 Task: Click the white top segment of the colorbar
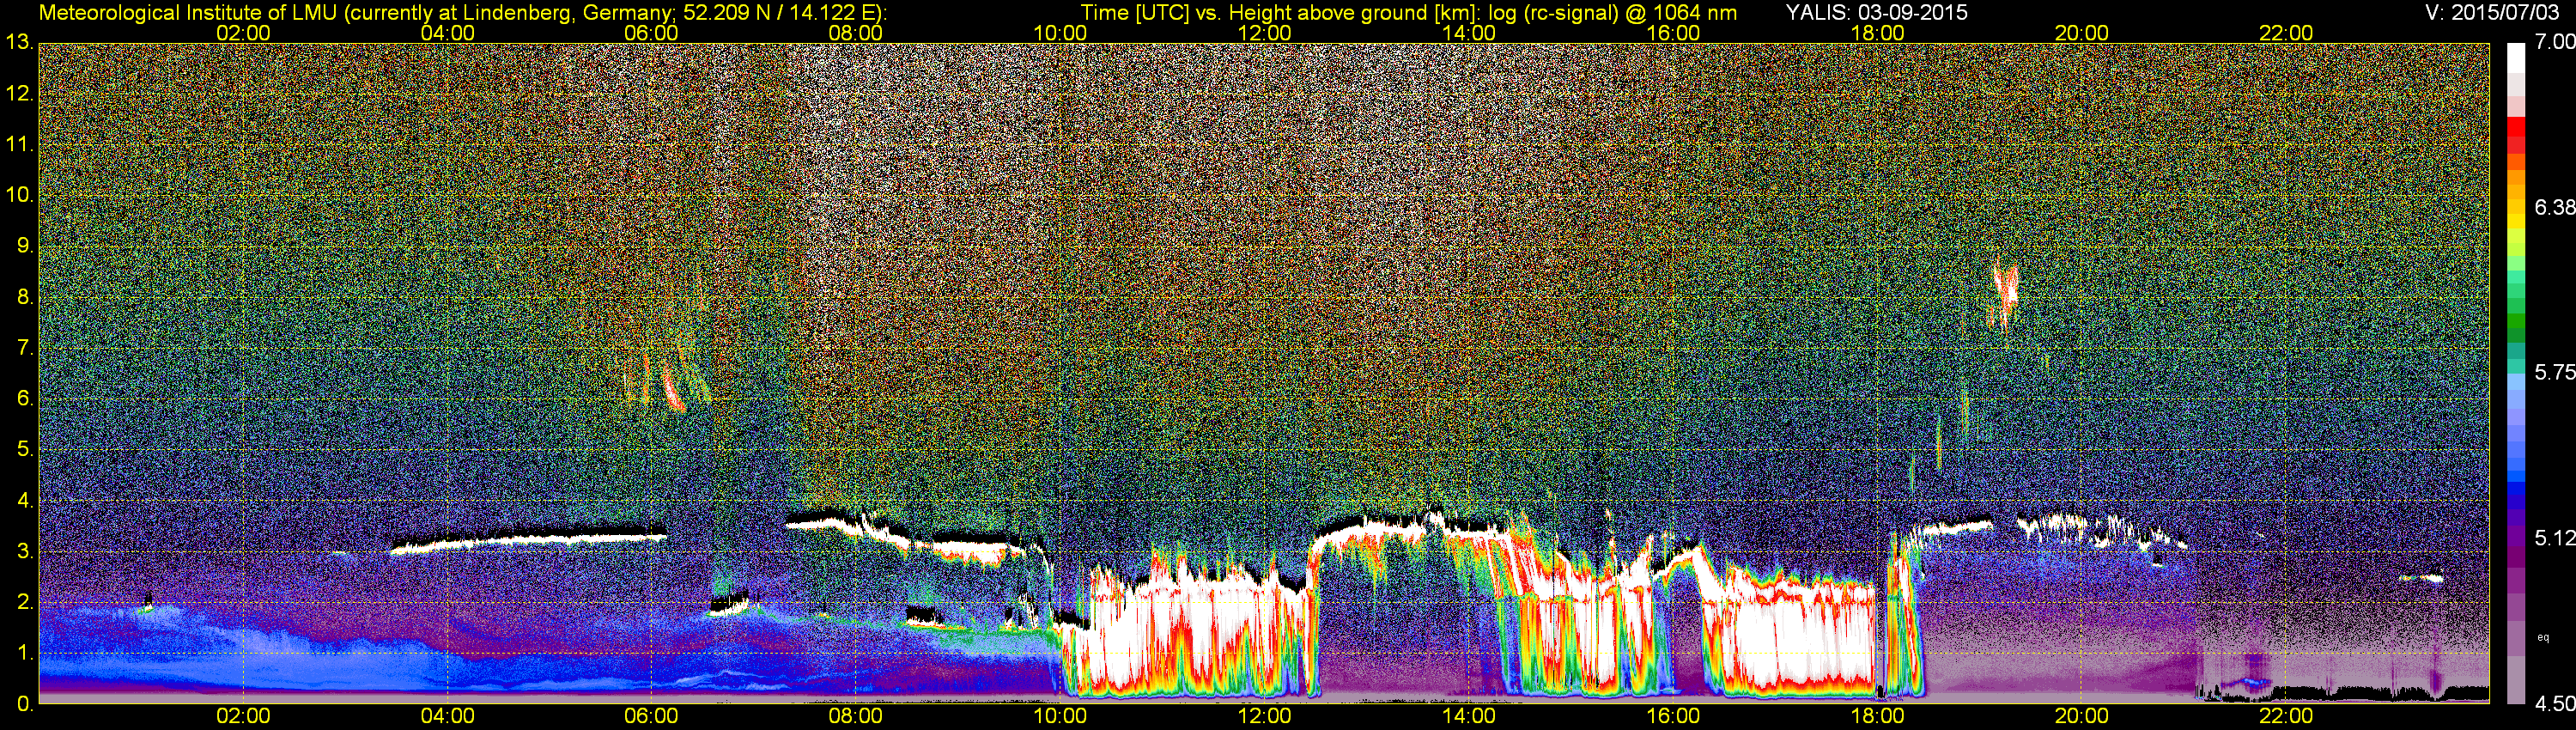(2516, 58)
